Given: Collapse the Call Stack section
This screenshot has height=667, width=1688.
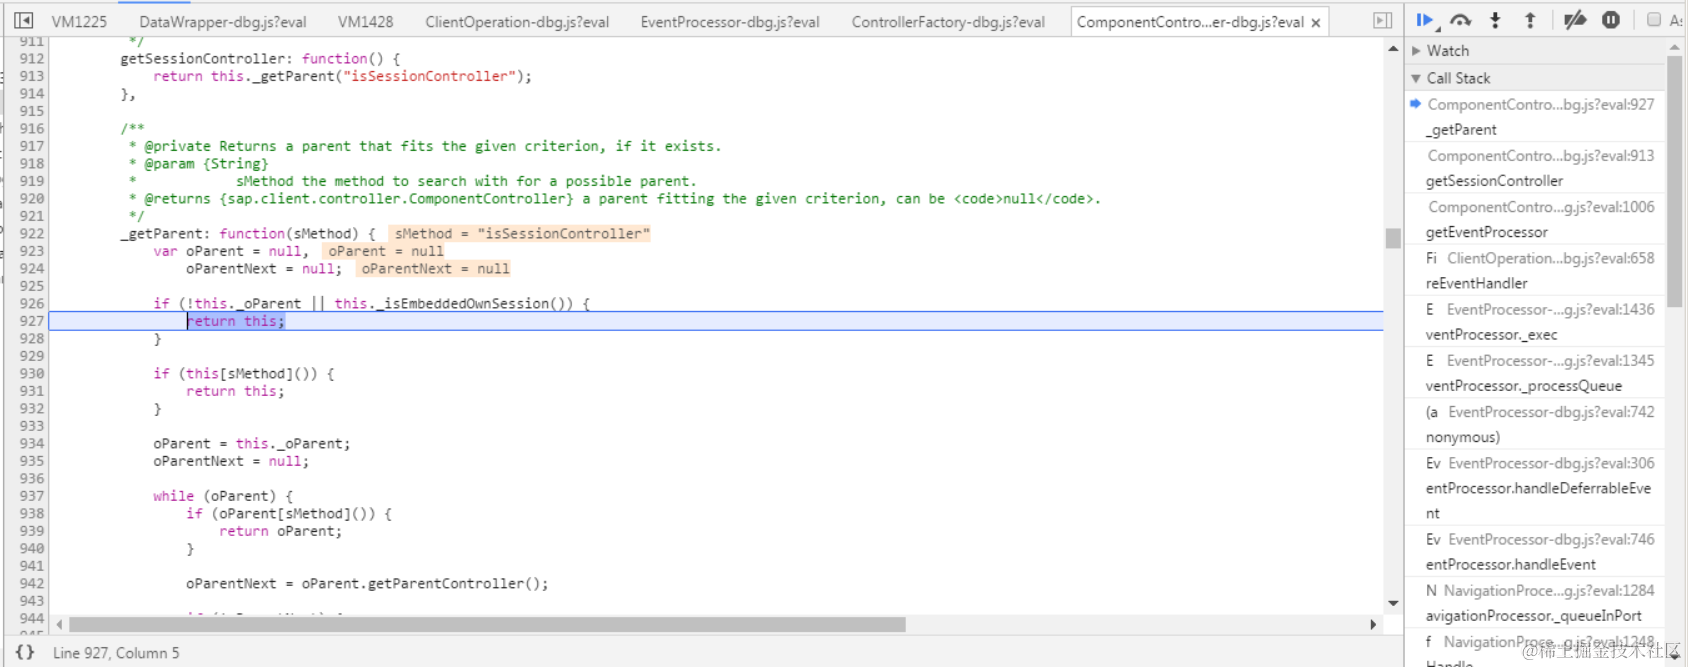Looking at the screenshot, I should click(1536, 78).
